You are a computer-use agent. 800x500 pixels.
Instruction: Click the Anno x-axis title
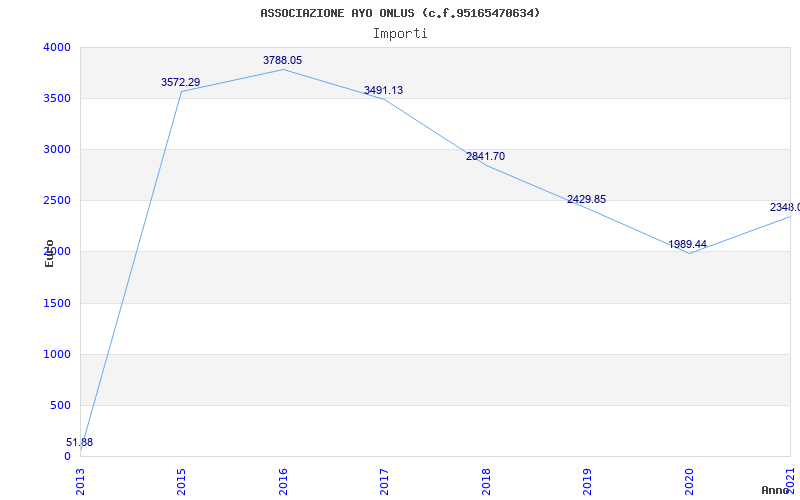point(775,490)
